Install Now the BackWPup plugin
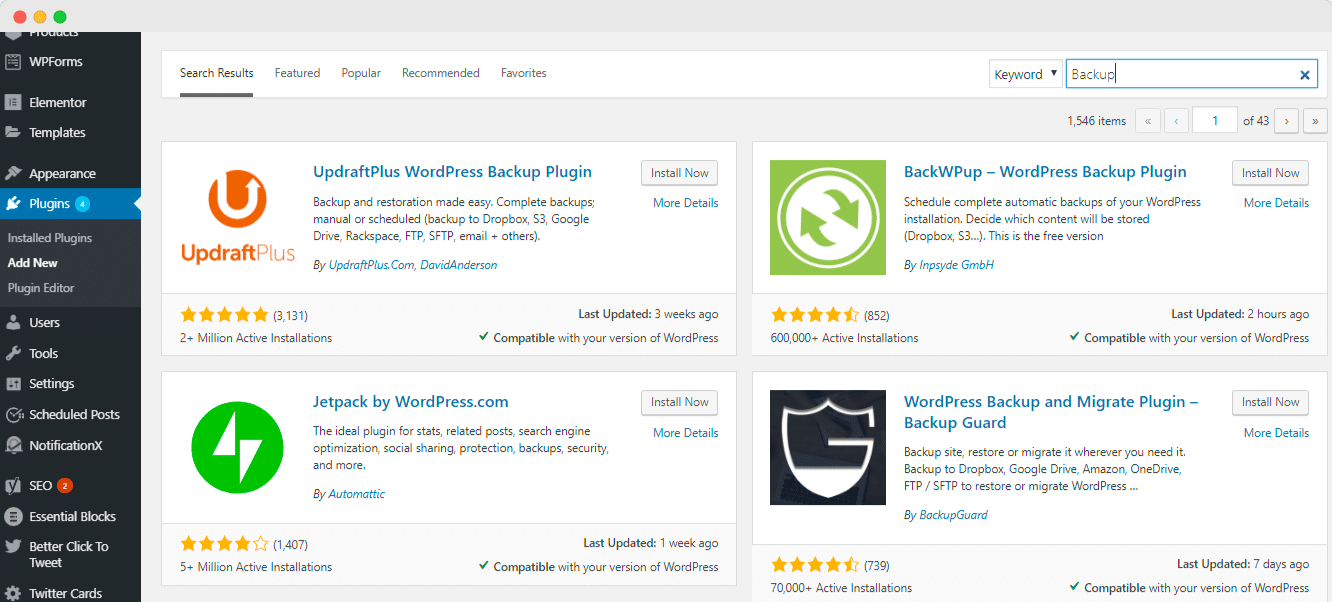Image resolution: width=1332 pixels, height=602 pixels. pos(1270,173)
